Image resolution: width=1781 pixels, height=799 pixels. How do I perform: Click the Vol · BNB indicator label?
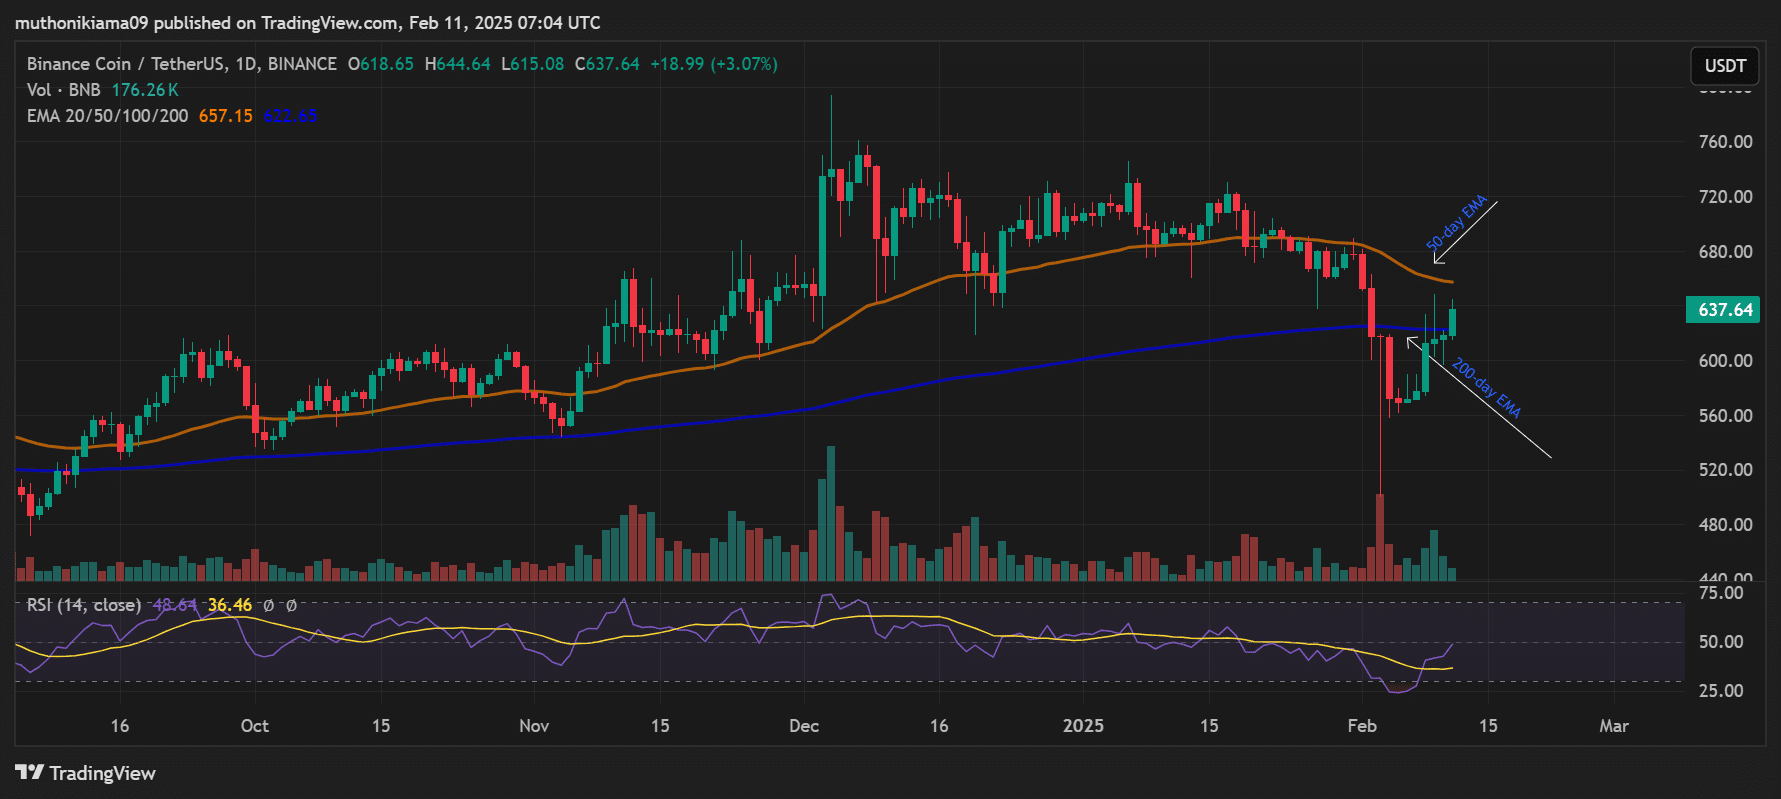coord(63,90)
